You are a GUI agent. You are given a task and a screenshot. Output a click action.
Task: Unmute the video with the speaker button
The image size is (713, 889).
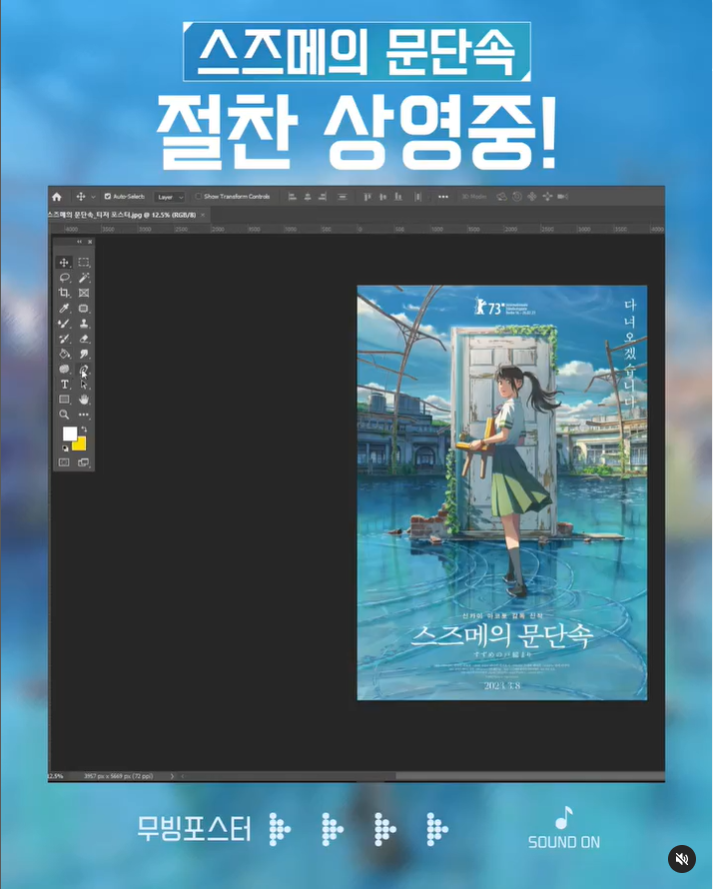click(682, 859)
